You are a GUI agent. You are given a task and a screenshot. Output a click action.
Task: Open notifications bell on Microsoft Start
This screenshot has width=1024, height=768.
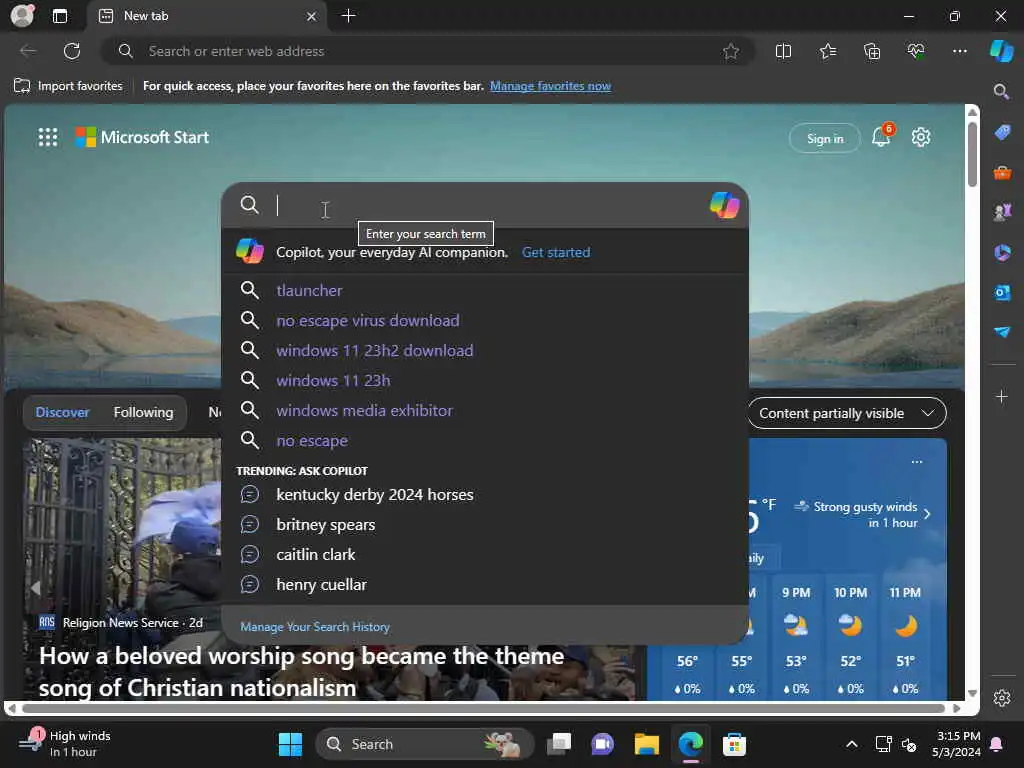(x=881, y=137)
